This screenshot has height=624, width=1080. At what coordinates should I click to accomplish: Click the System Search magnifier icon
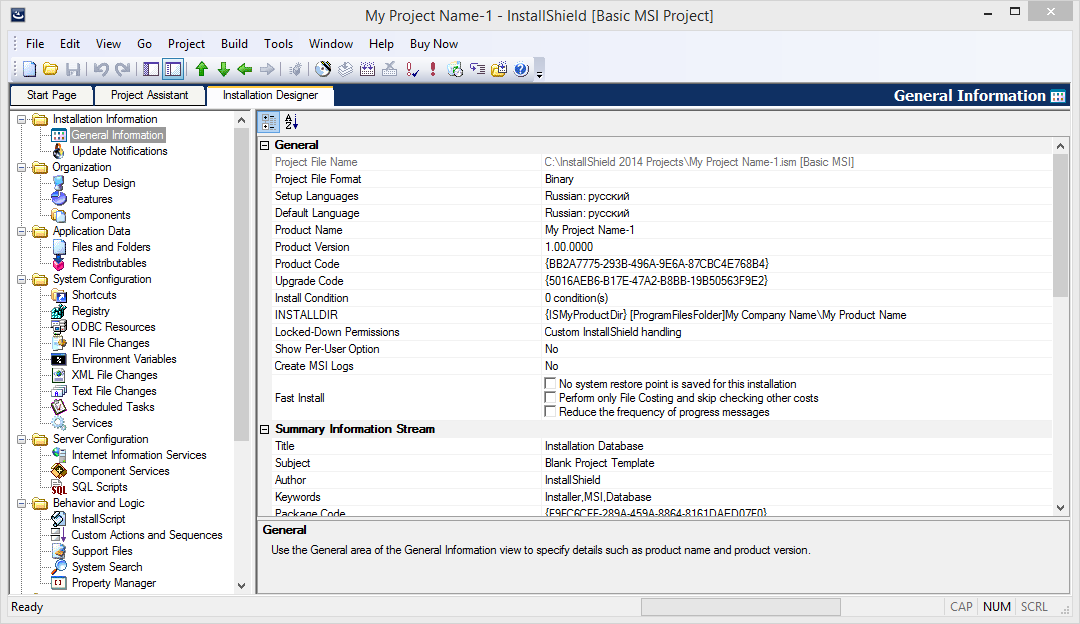(x=59, y=567)
